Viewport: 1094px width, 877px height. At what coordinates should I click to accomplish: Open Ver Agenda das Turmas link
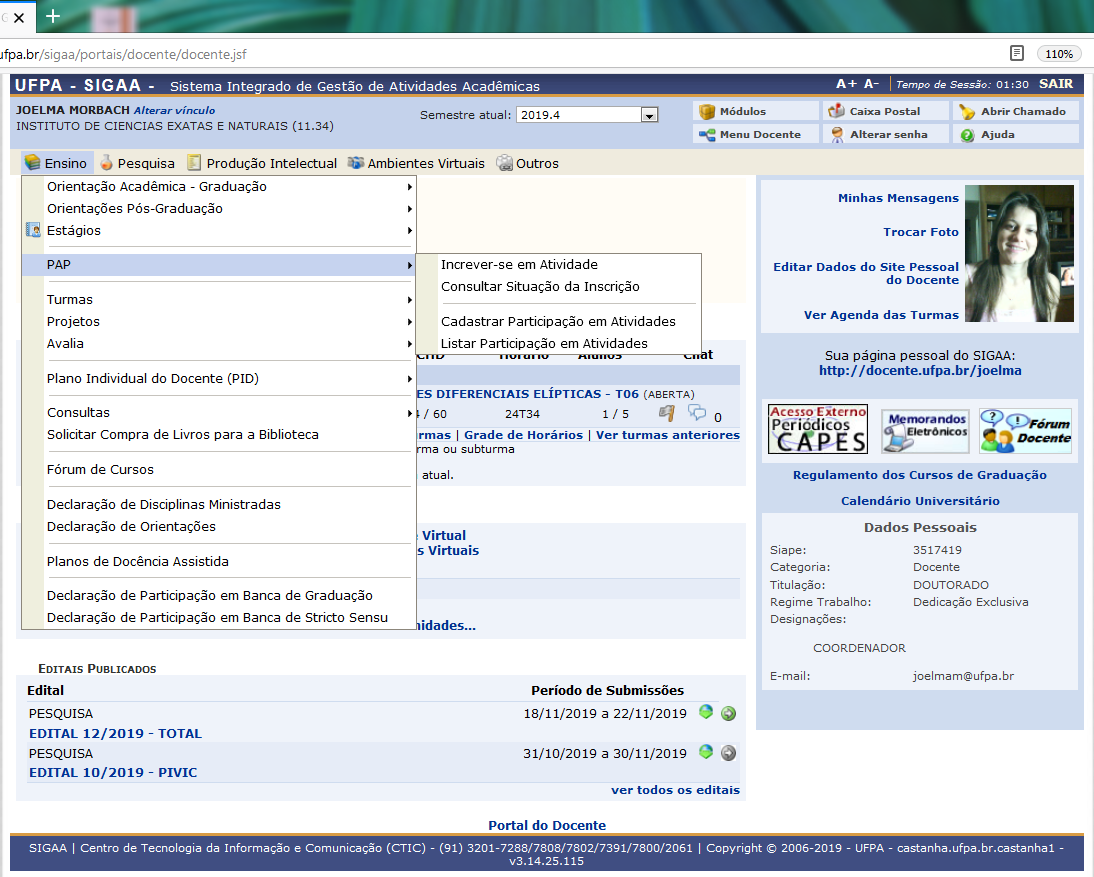(881, 315)
